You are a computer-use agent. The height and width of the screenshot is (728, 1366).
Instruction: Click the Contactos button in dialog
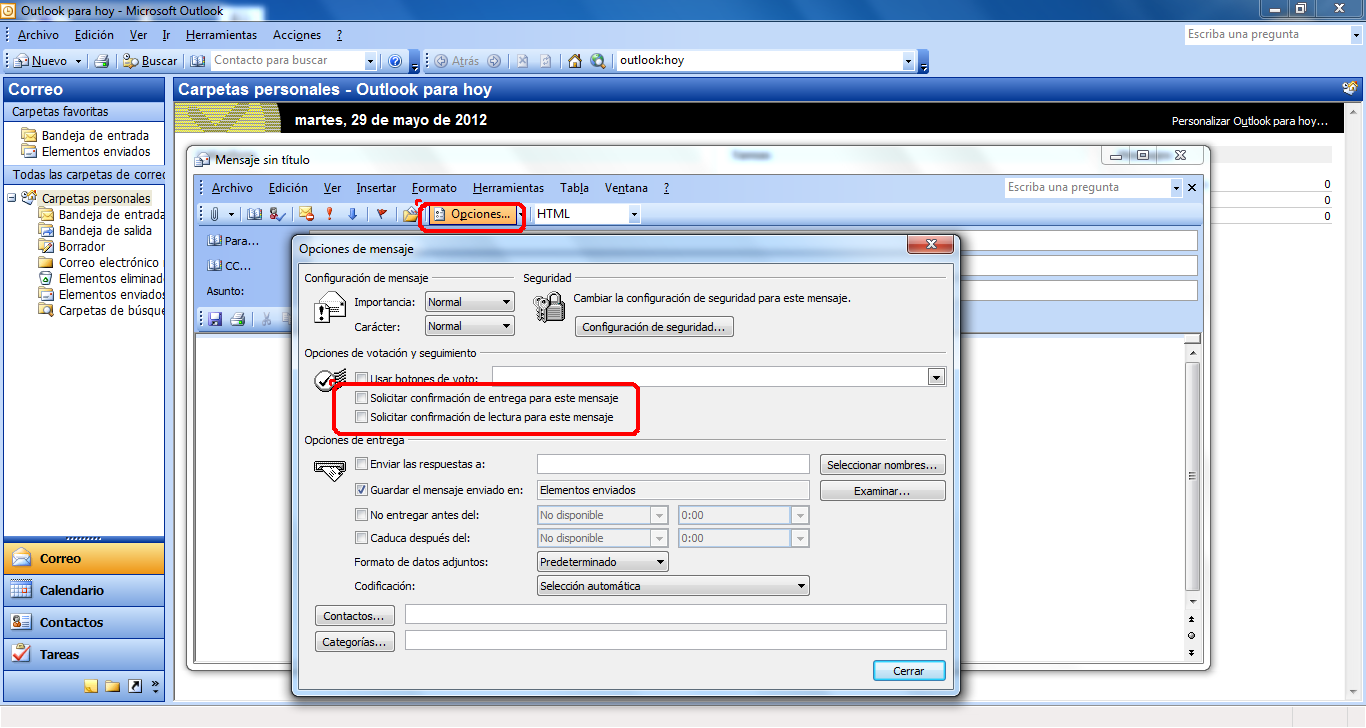pos(355,615)
